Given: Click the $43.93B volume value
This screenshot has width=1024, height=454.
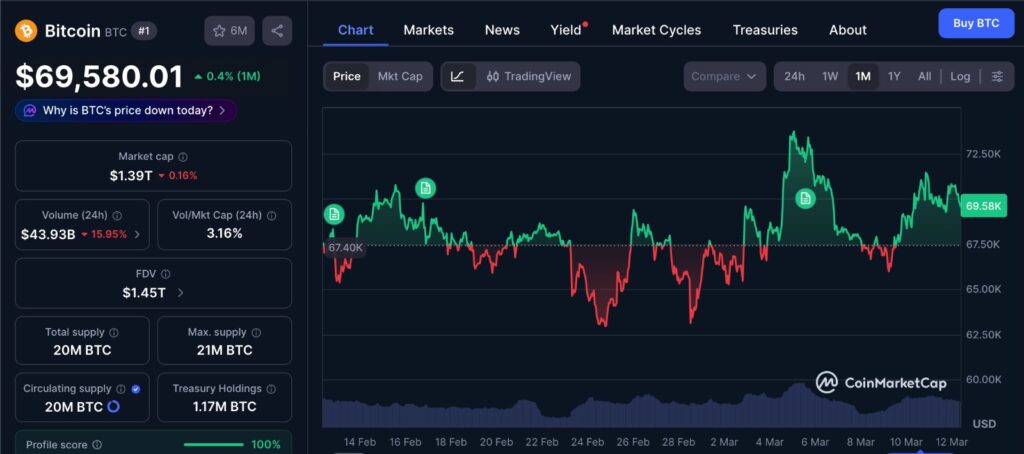Looking at the screenshot, I should coord(48,235).
